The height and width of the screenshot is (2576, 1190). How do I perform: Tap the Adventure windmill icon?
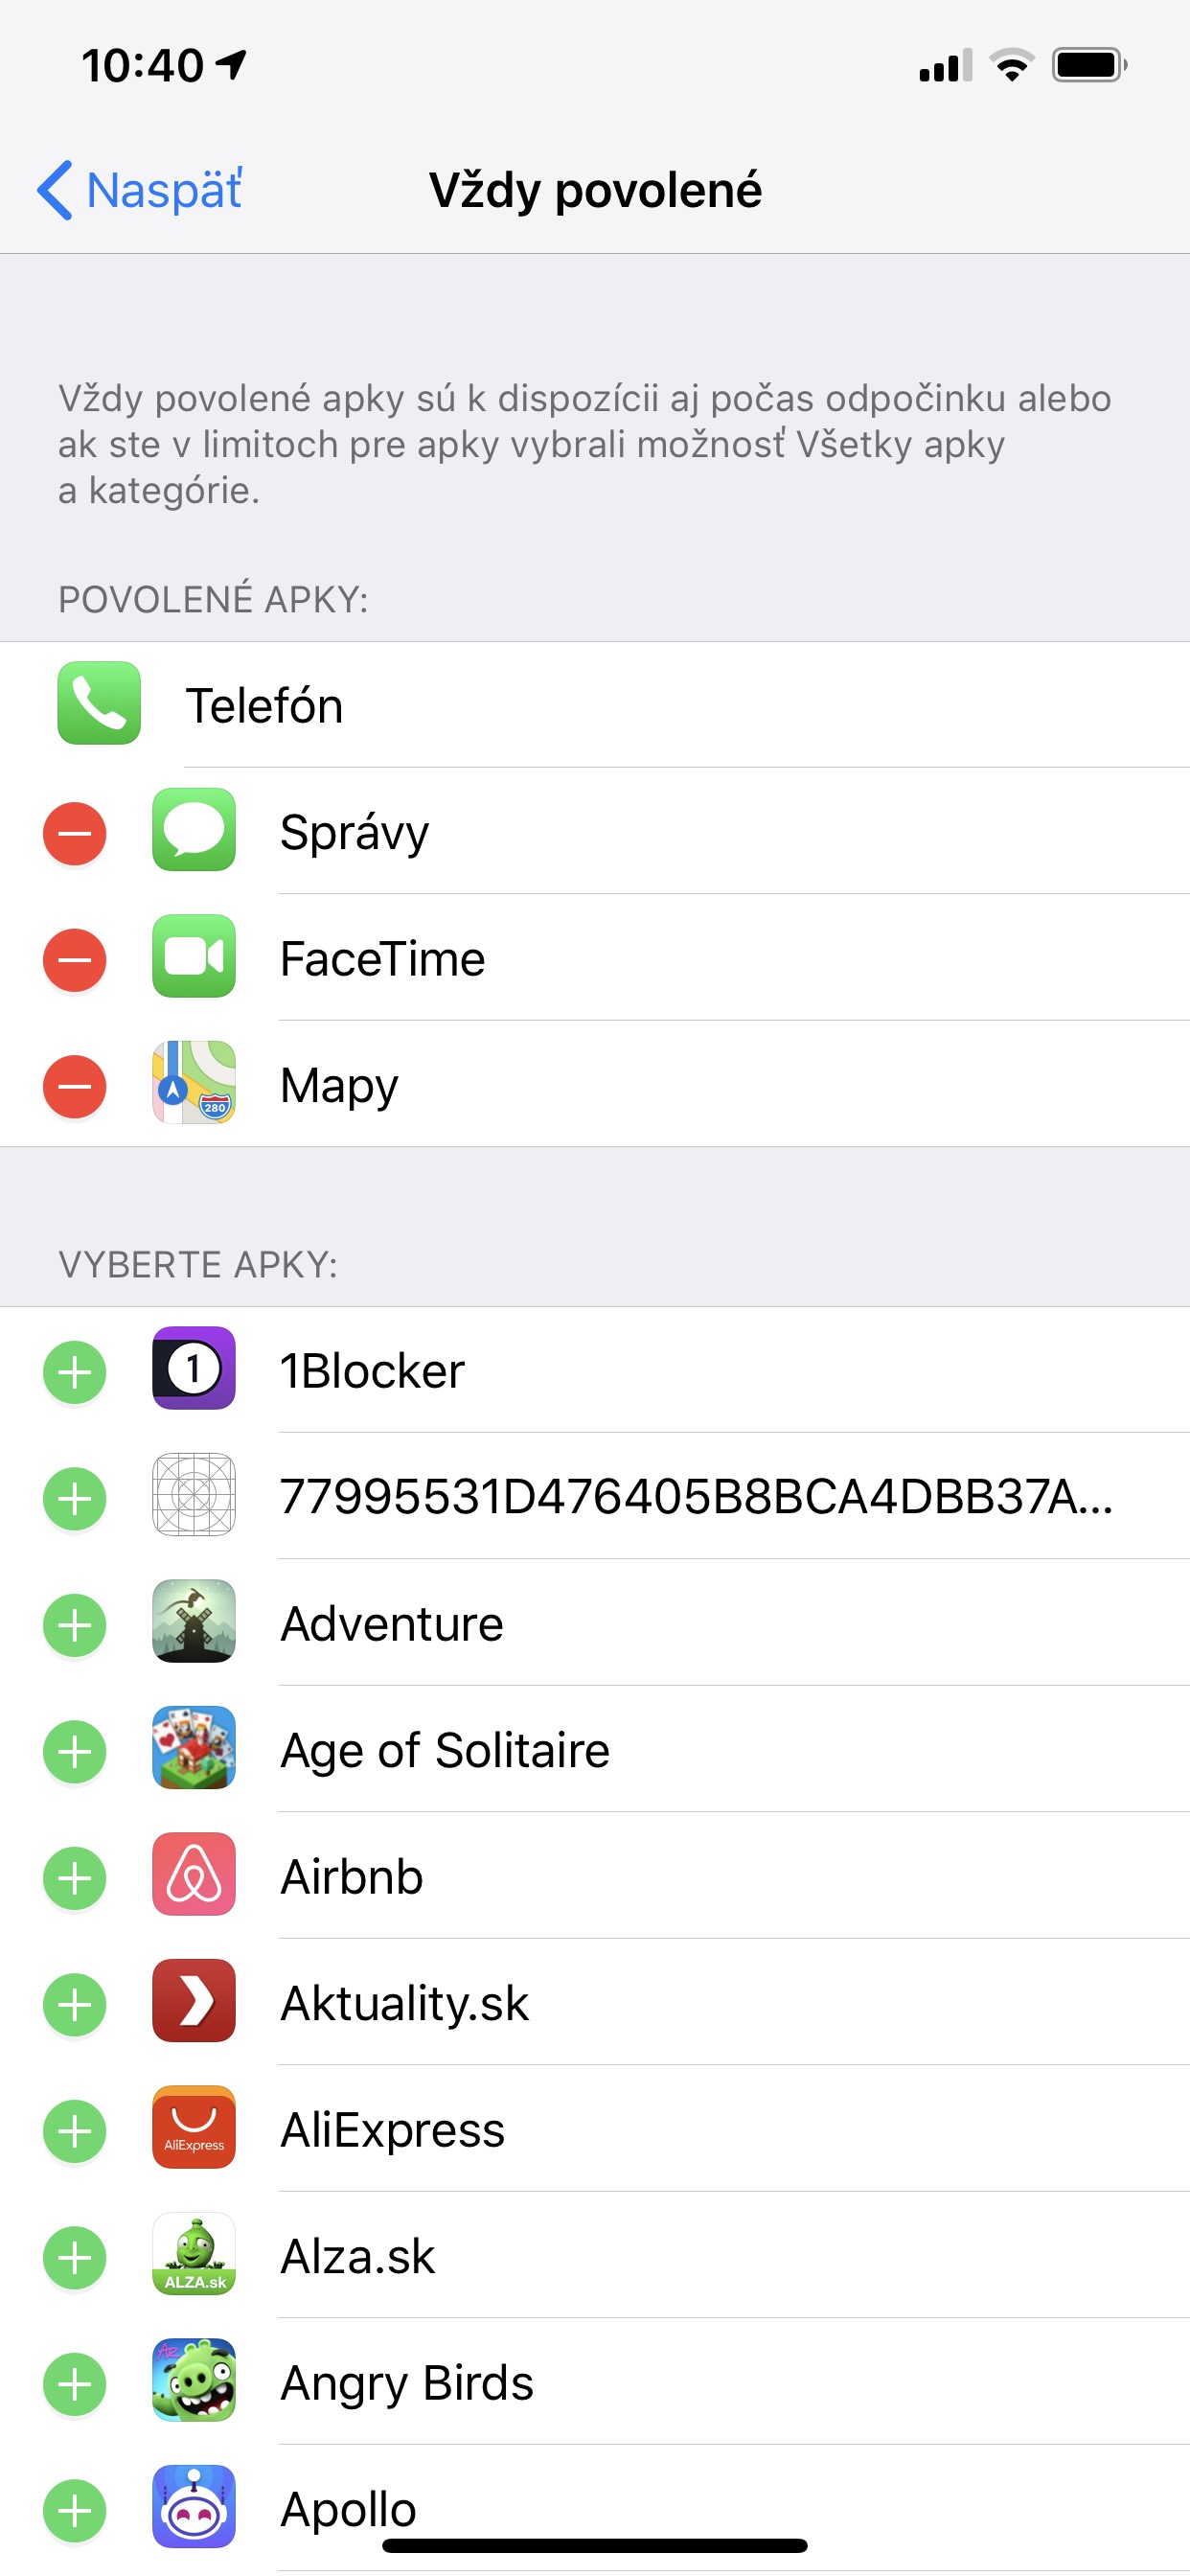pyautogui.click(x=194, y=1621)
